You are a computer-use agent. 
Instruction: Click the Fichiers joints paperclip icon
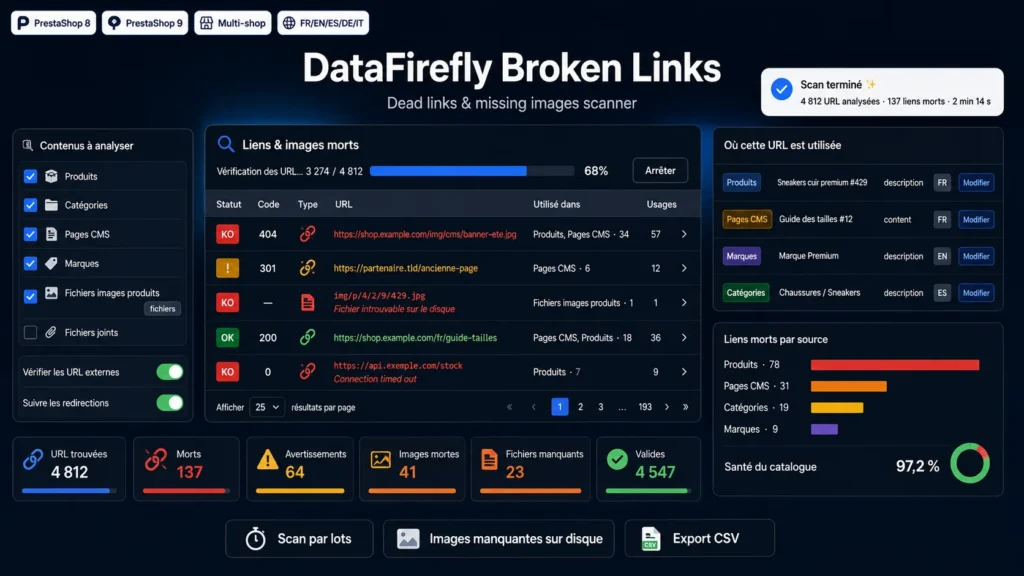tap(51, 332)
